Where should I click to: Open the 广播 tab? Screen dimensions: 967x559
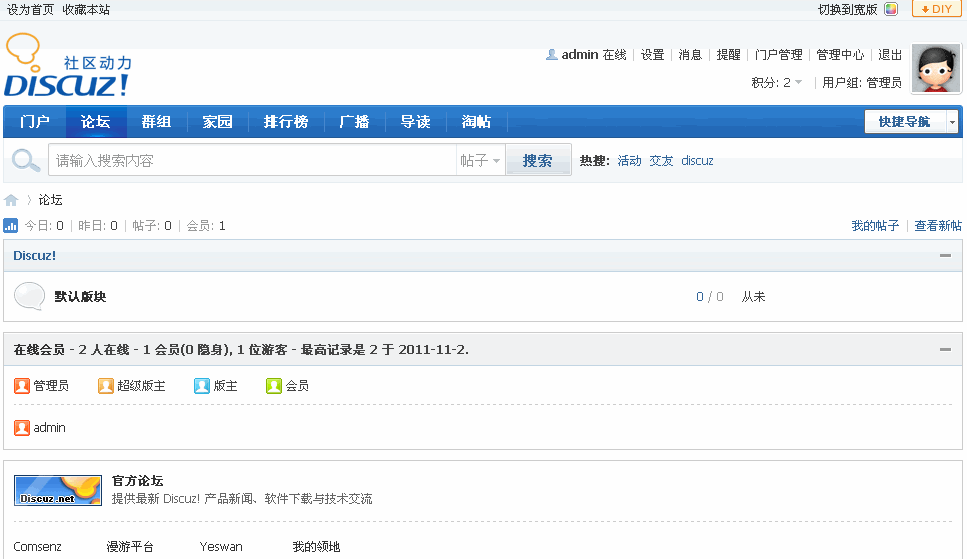click(355, 122)
